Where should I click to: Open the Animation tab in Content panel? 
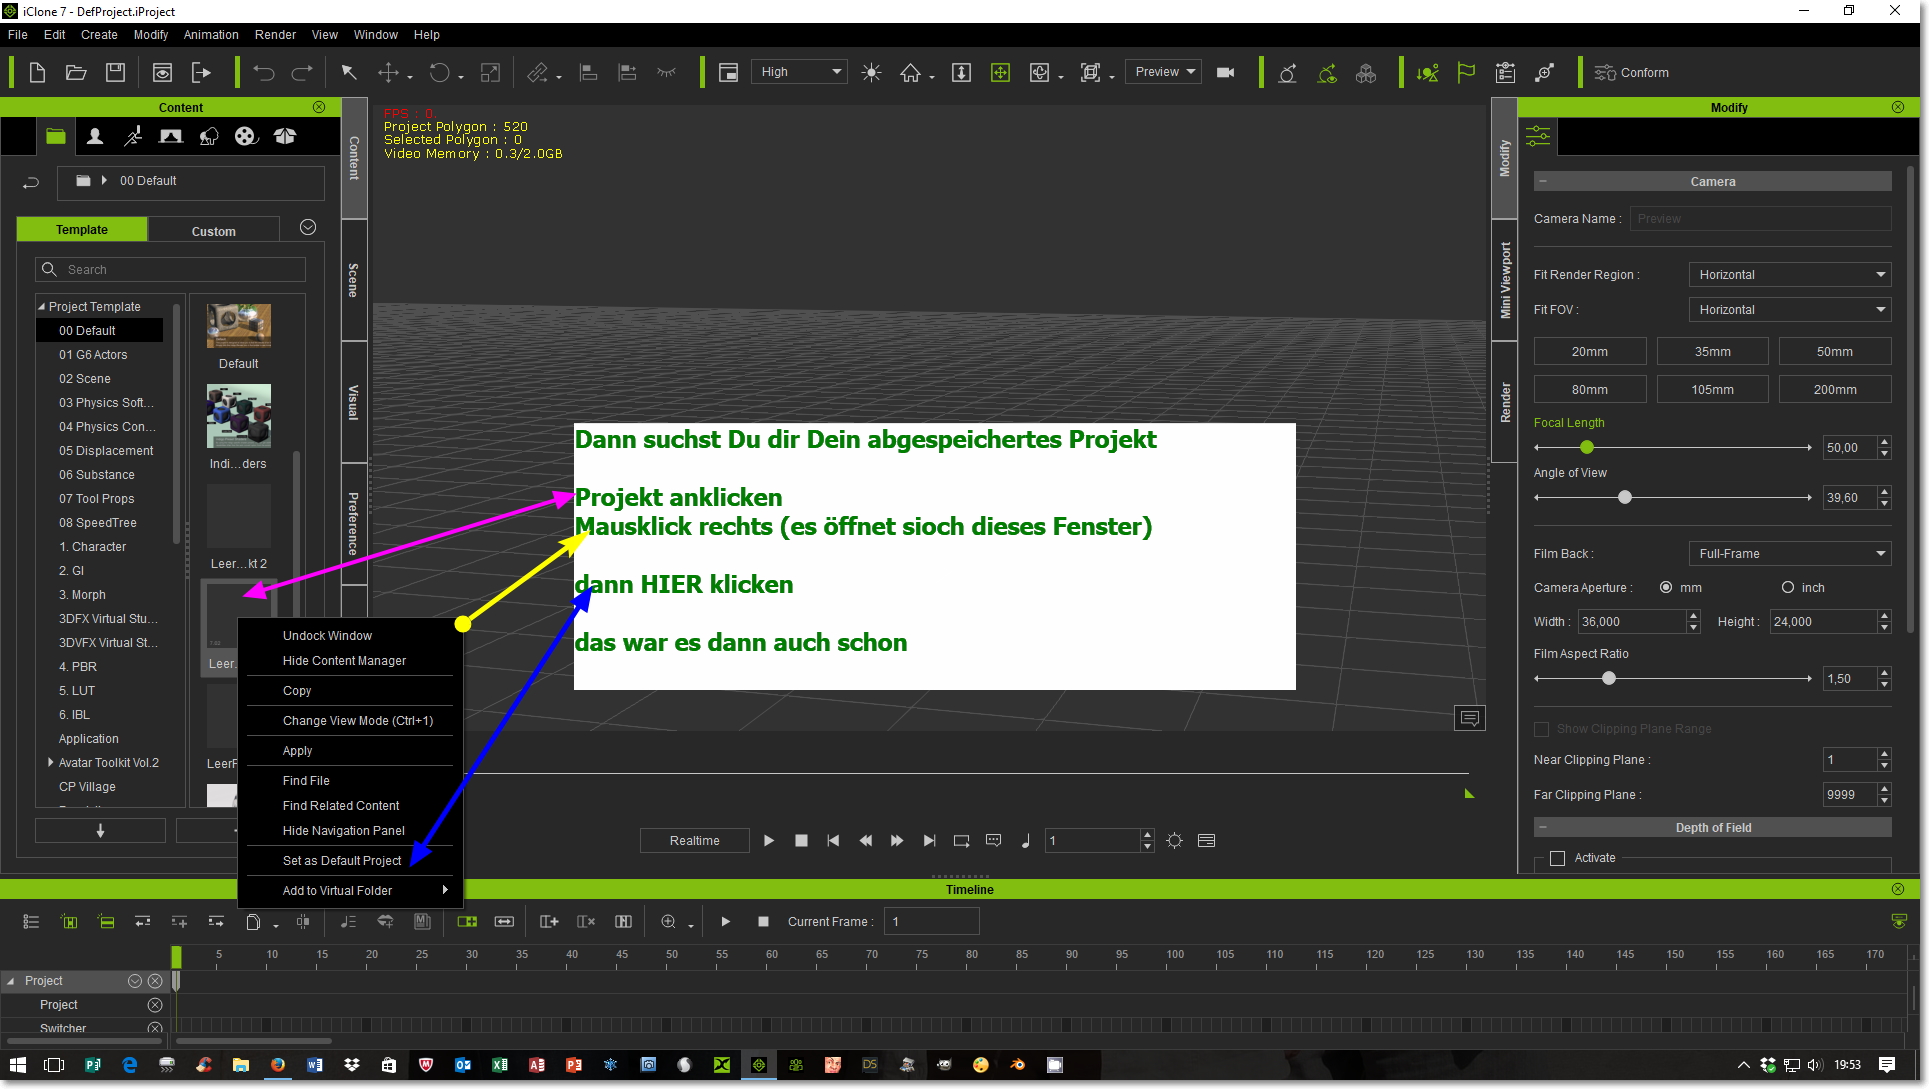[133, 136]
